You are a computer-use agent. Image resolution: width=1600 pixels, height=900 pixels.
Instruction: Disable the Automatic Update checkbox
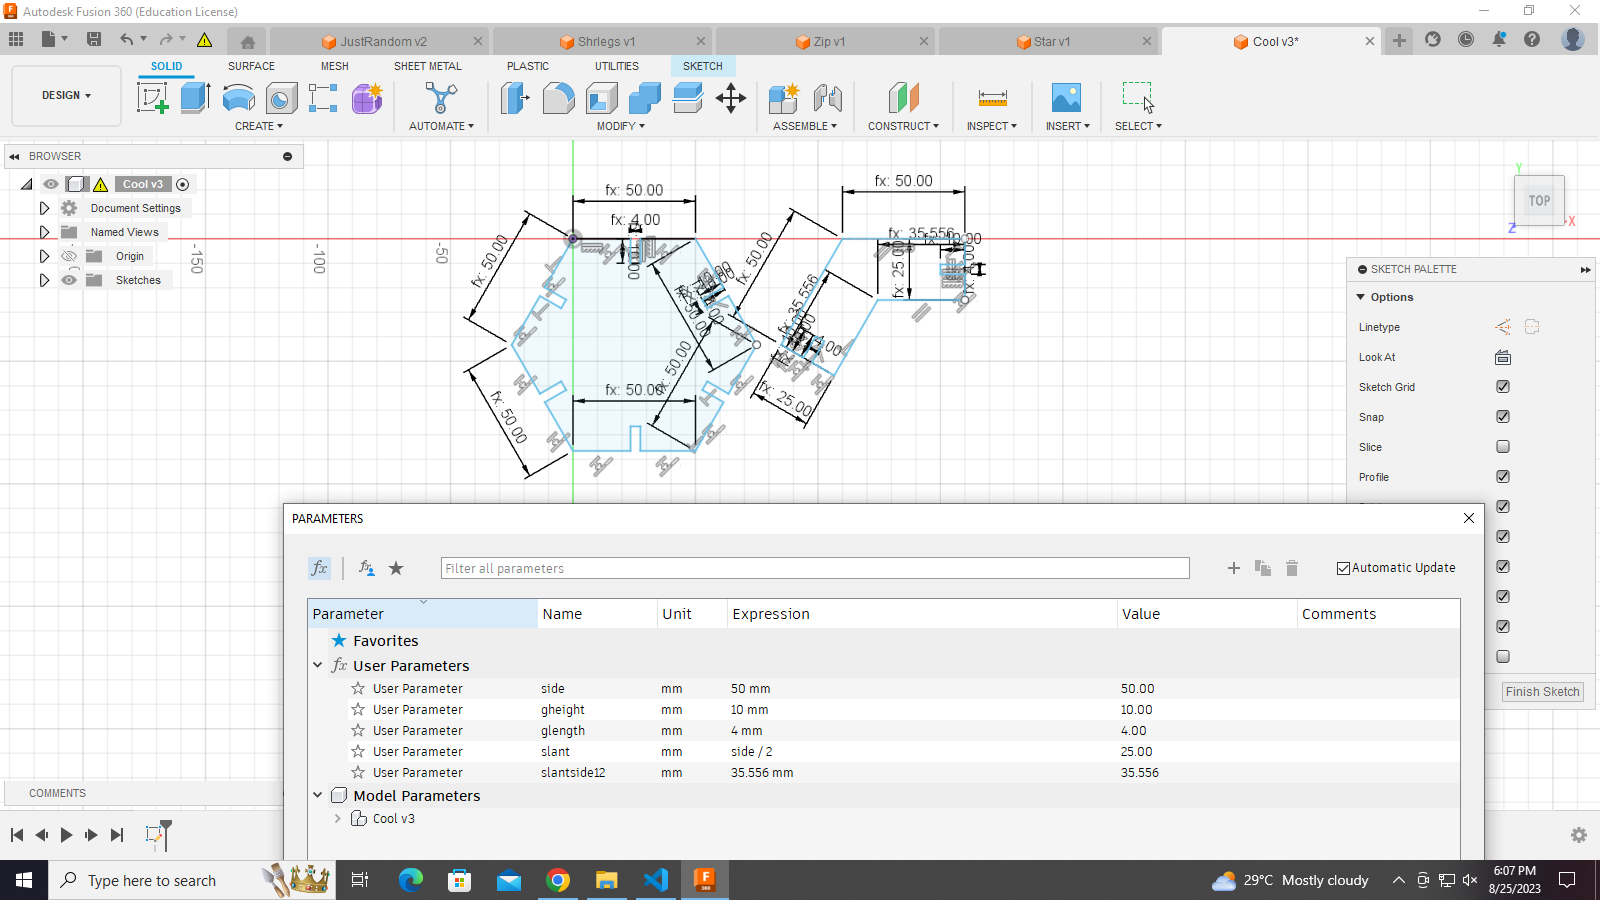pyautogui.click(x=1343, y=568)
